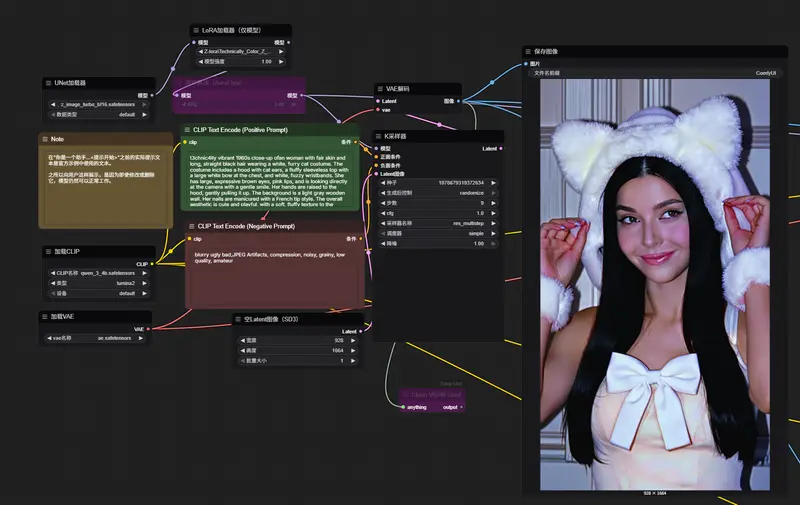Click the K采样器 node header icon

click(379, 136)
